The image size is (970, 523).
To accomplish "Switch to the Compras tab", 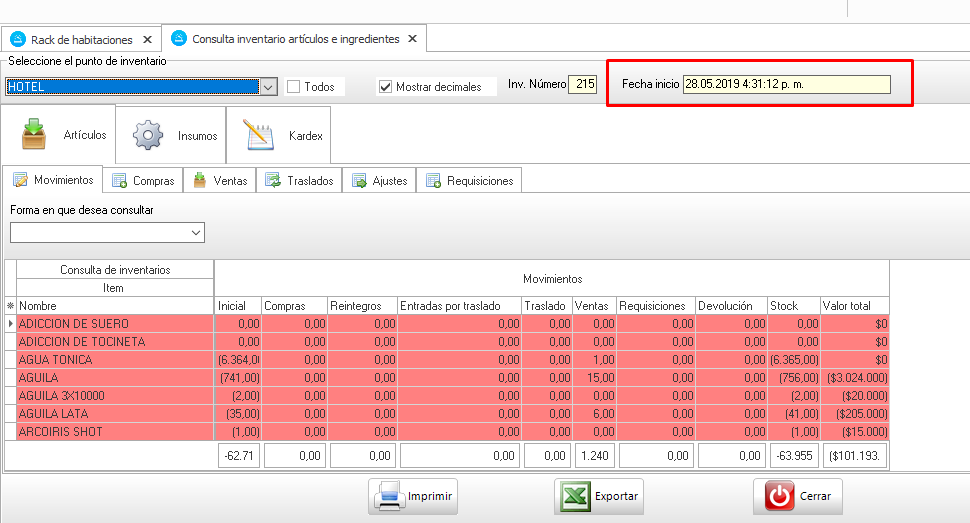I will click(142, 181).
